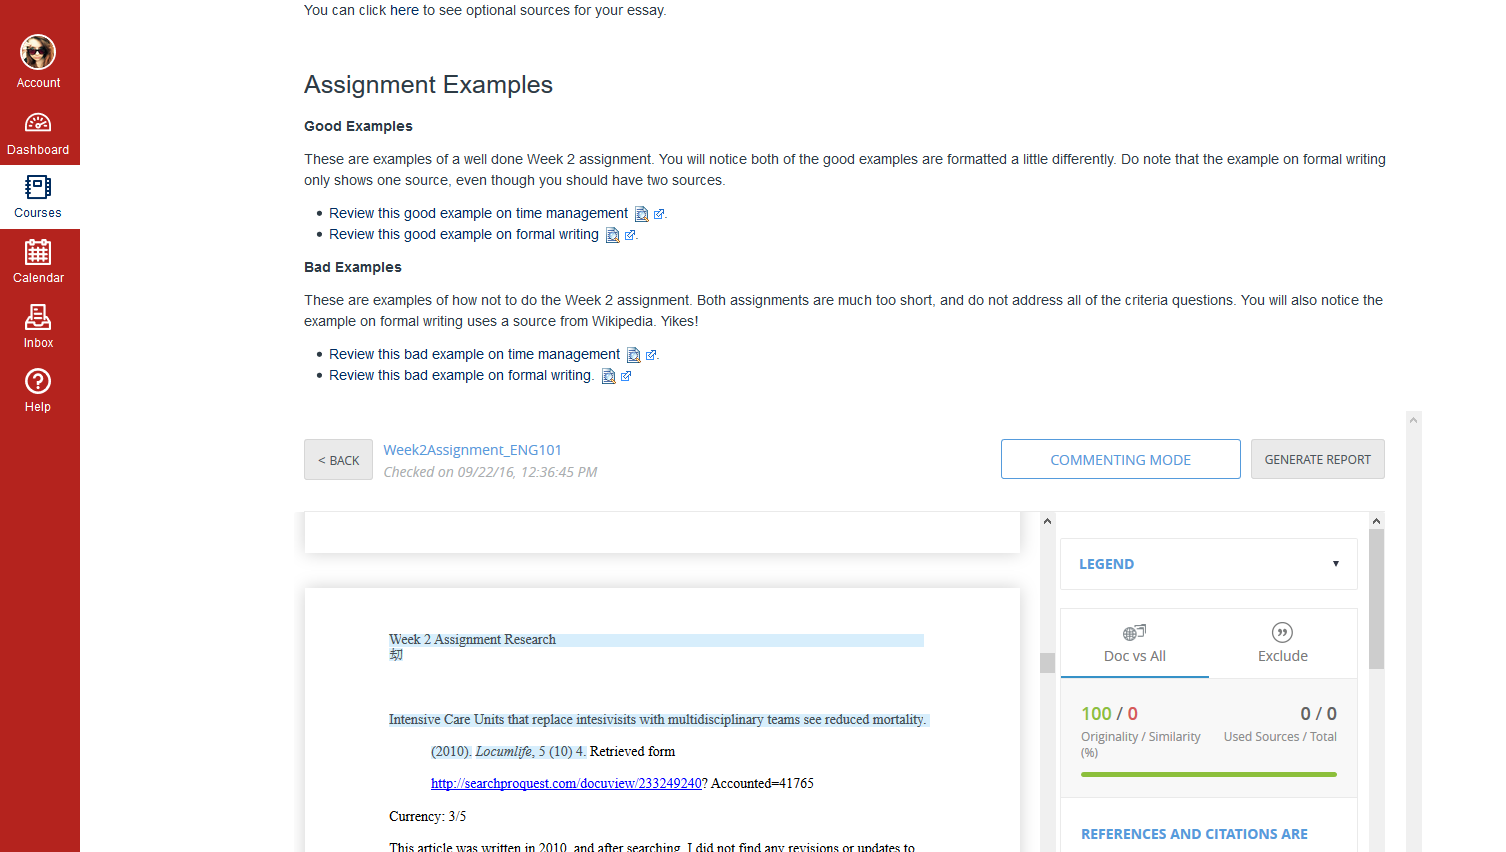
Task: Click the document preview icon after bad time management
Action: pos(634,353)
